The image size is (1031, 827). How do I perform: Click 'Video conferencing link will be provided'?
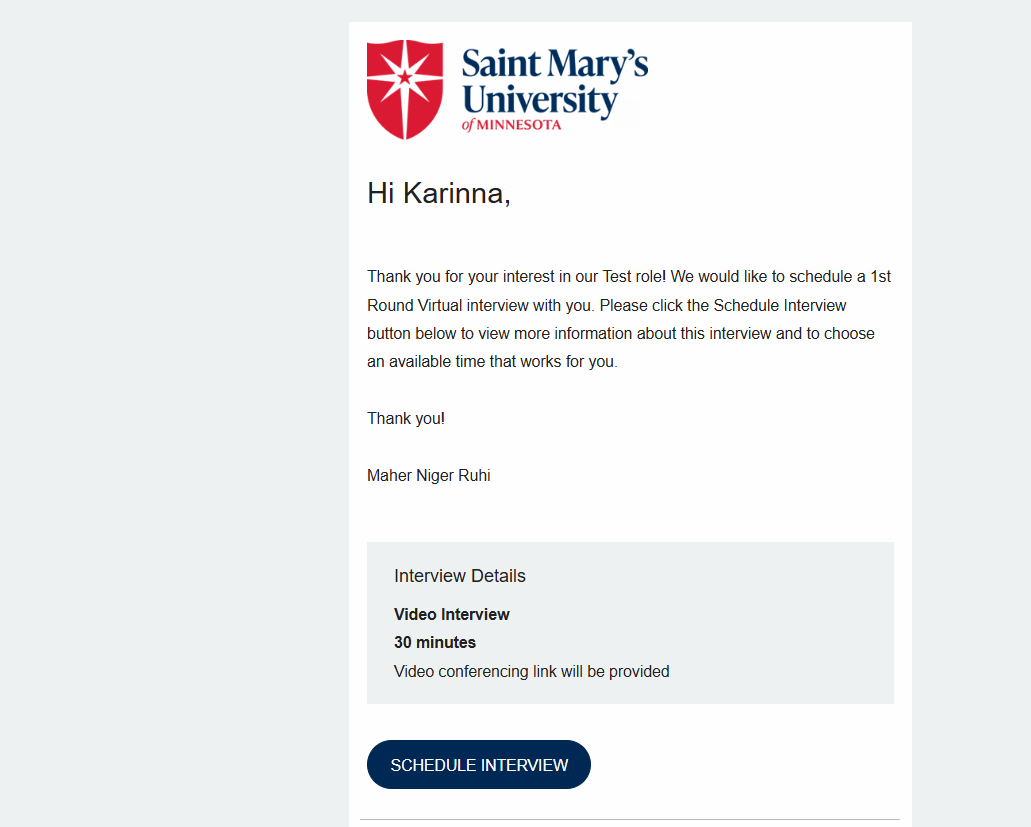531,671
